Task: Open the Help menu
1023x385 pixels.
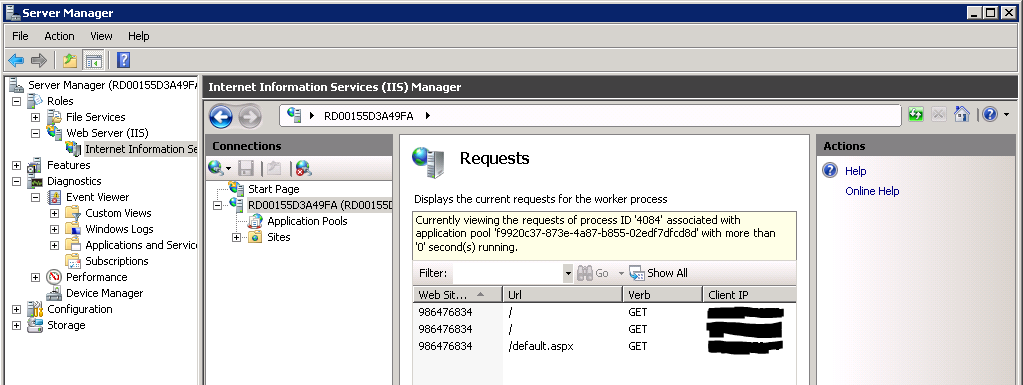Action: pos(138,36)
